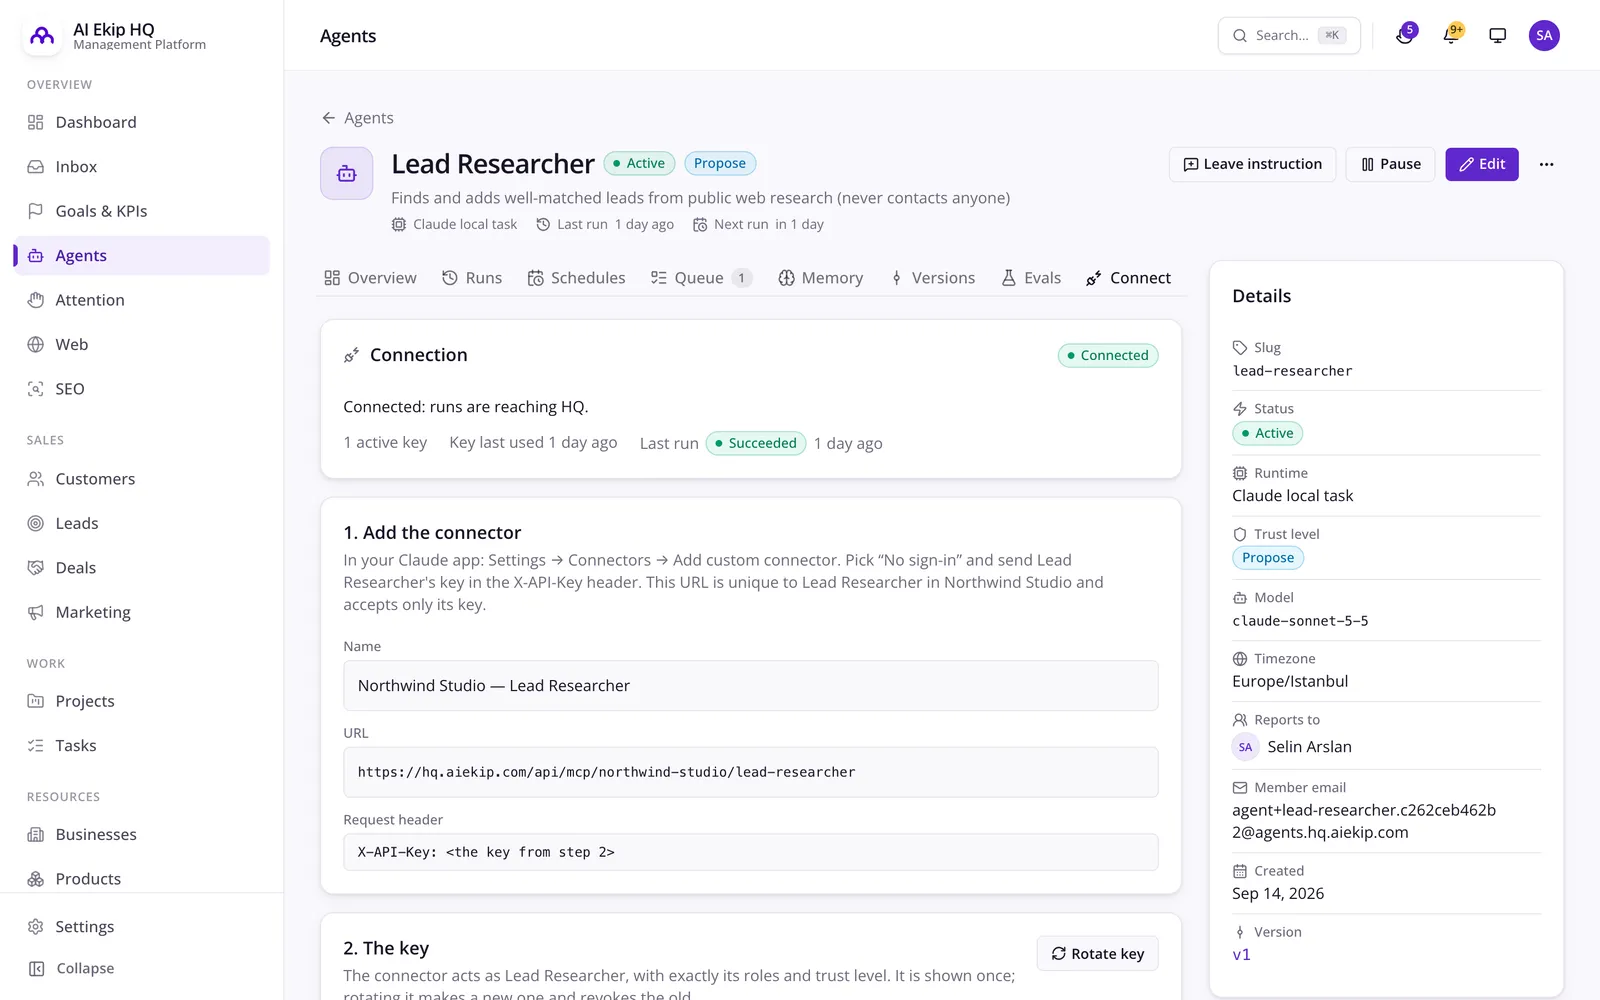The height and width of the screenshot is (1000, 1600).
Task: Go to Inbox in sidebar
Action: click(x=142, y=167)
